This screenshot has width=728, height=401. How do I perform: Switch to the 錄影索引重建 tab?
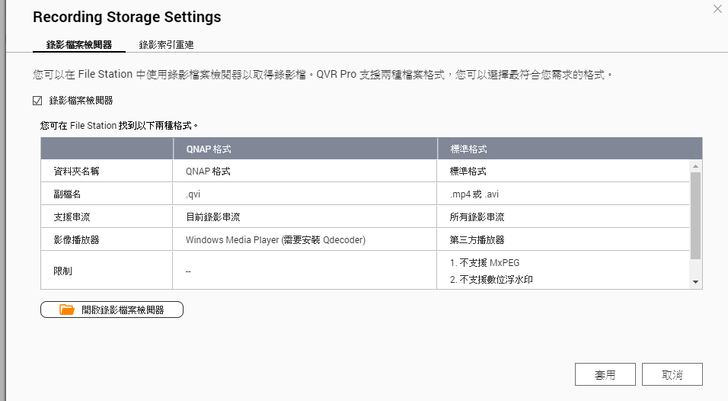(166, 44)
